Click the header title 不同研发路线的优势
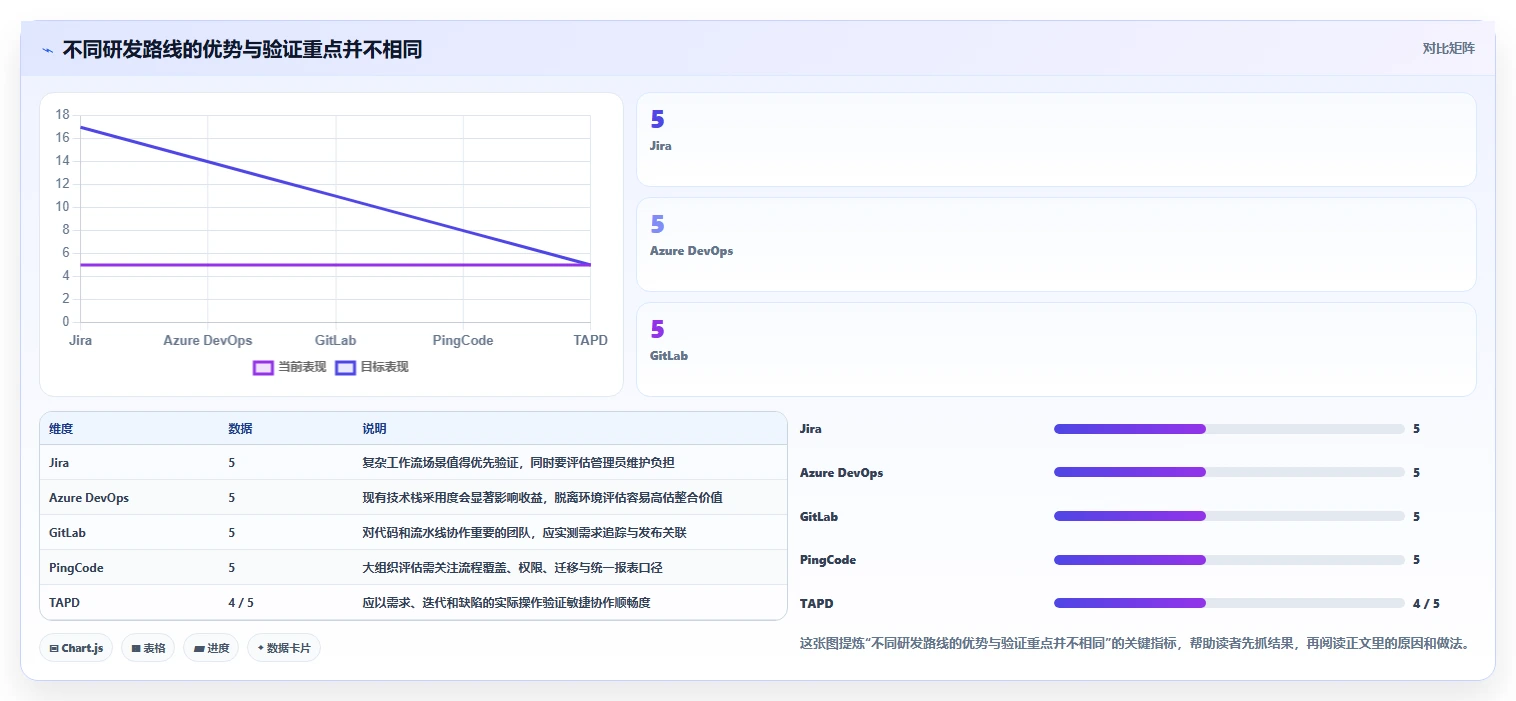 (242, 49)
